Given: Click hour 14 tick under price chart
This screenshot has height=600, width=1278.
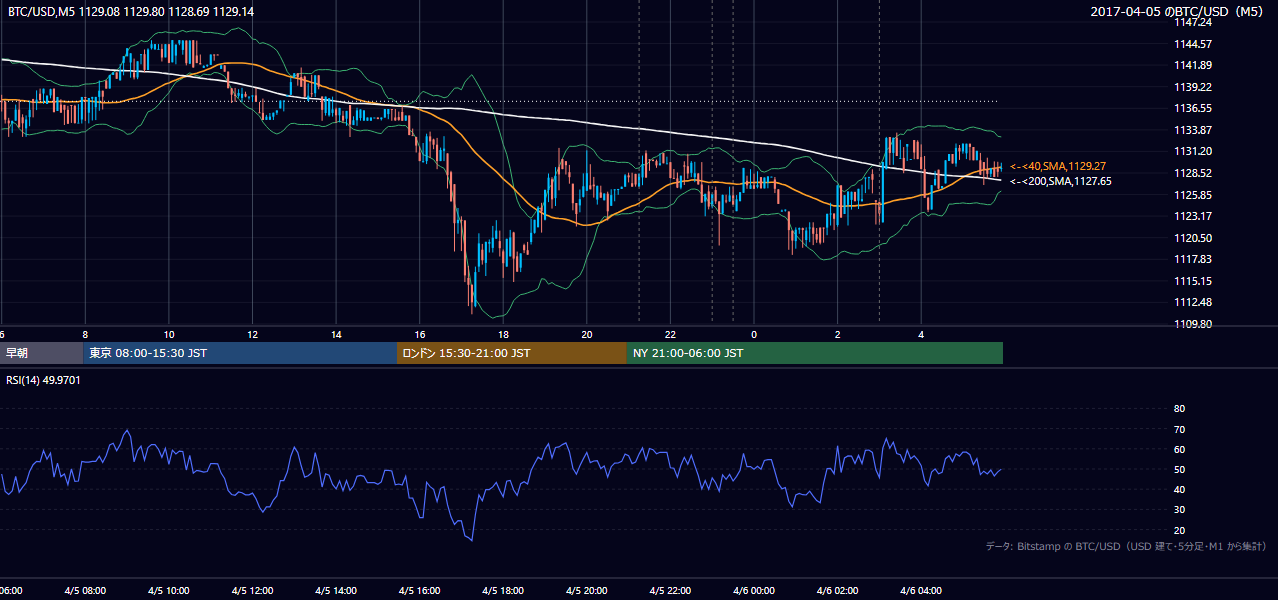Looking at the screenshot, I should tap(337, 335).
